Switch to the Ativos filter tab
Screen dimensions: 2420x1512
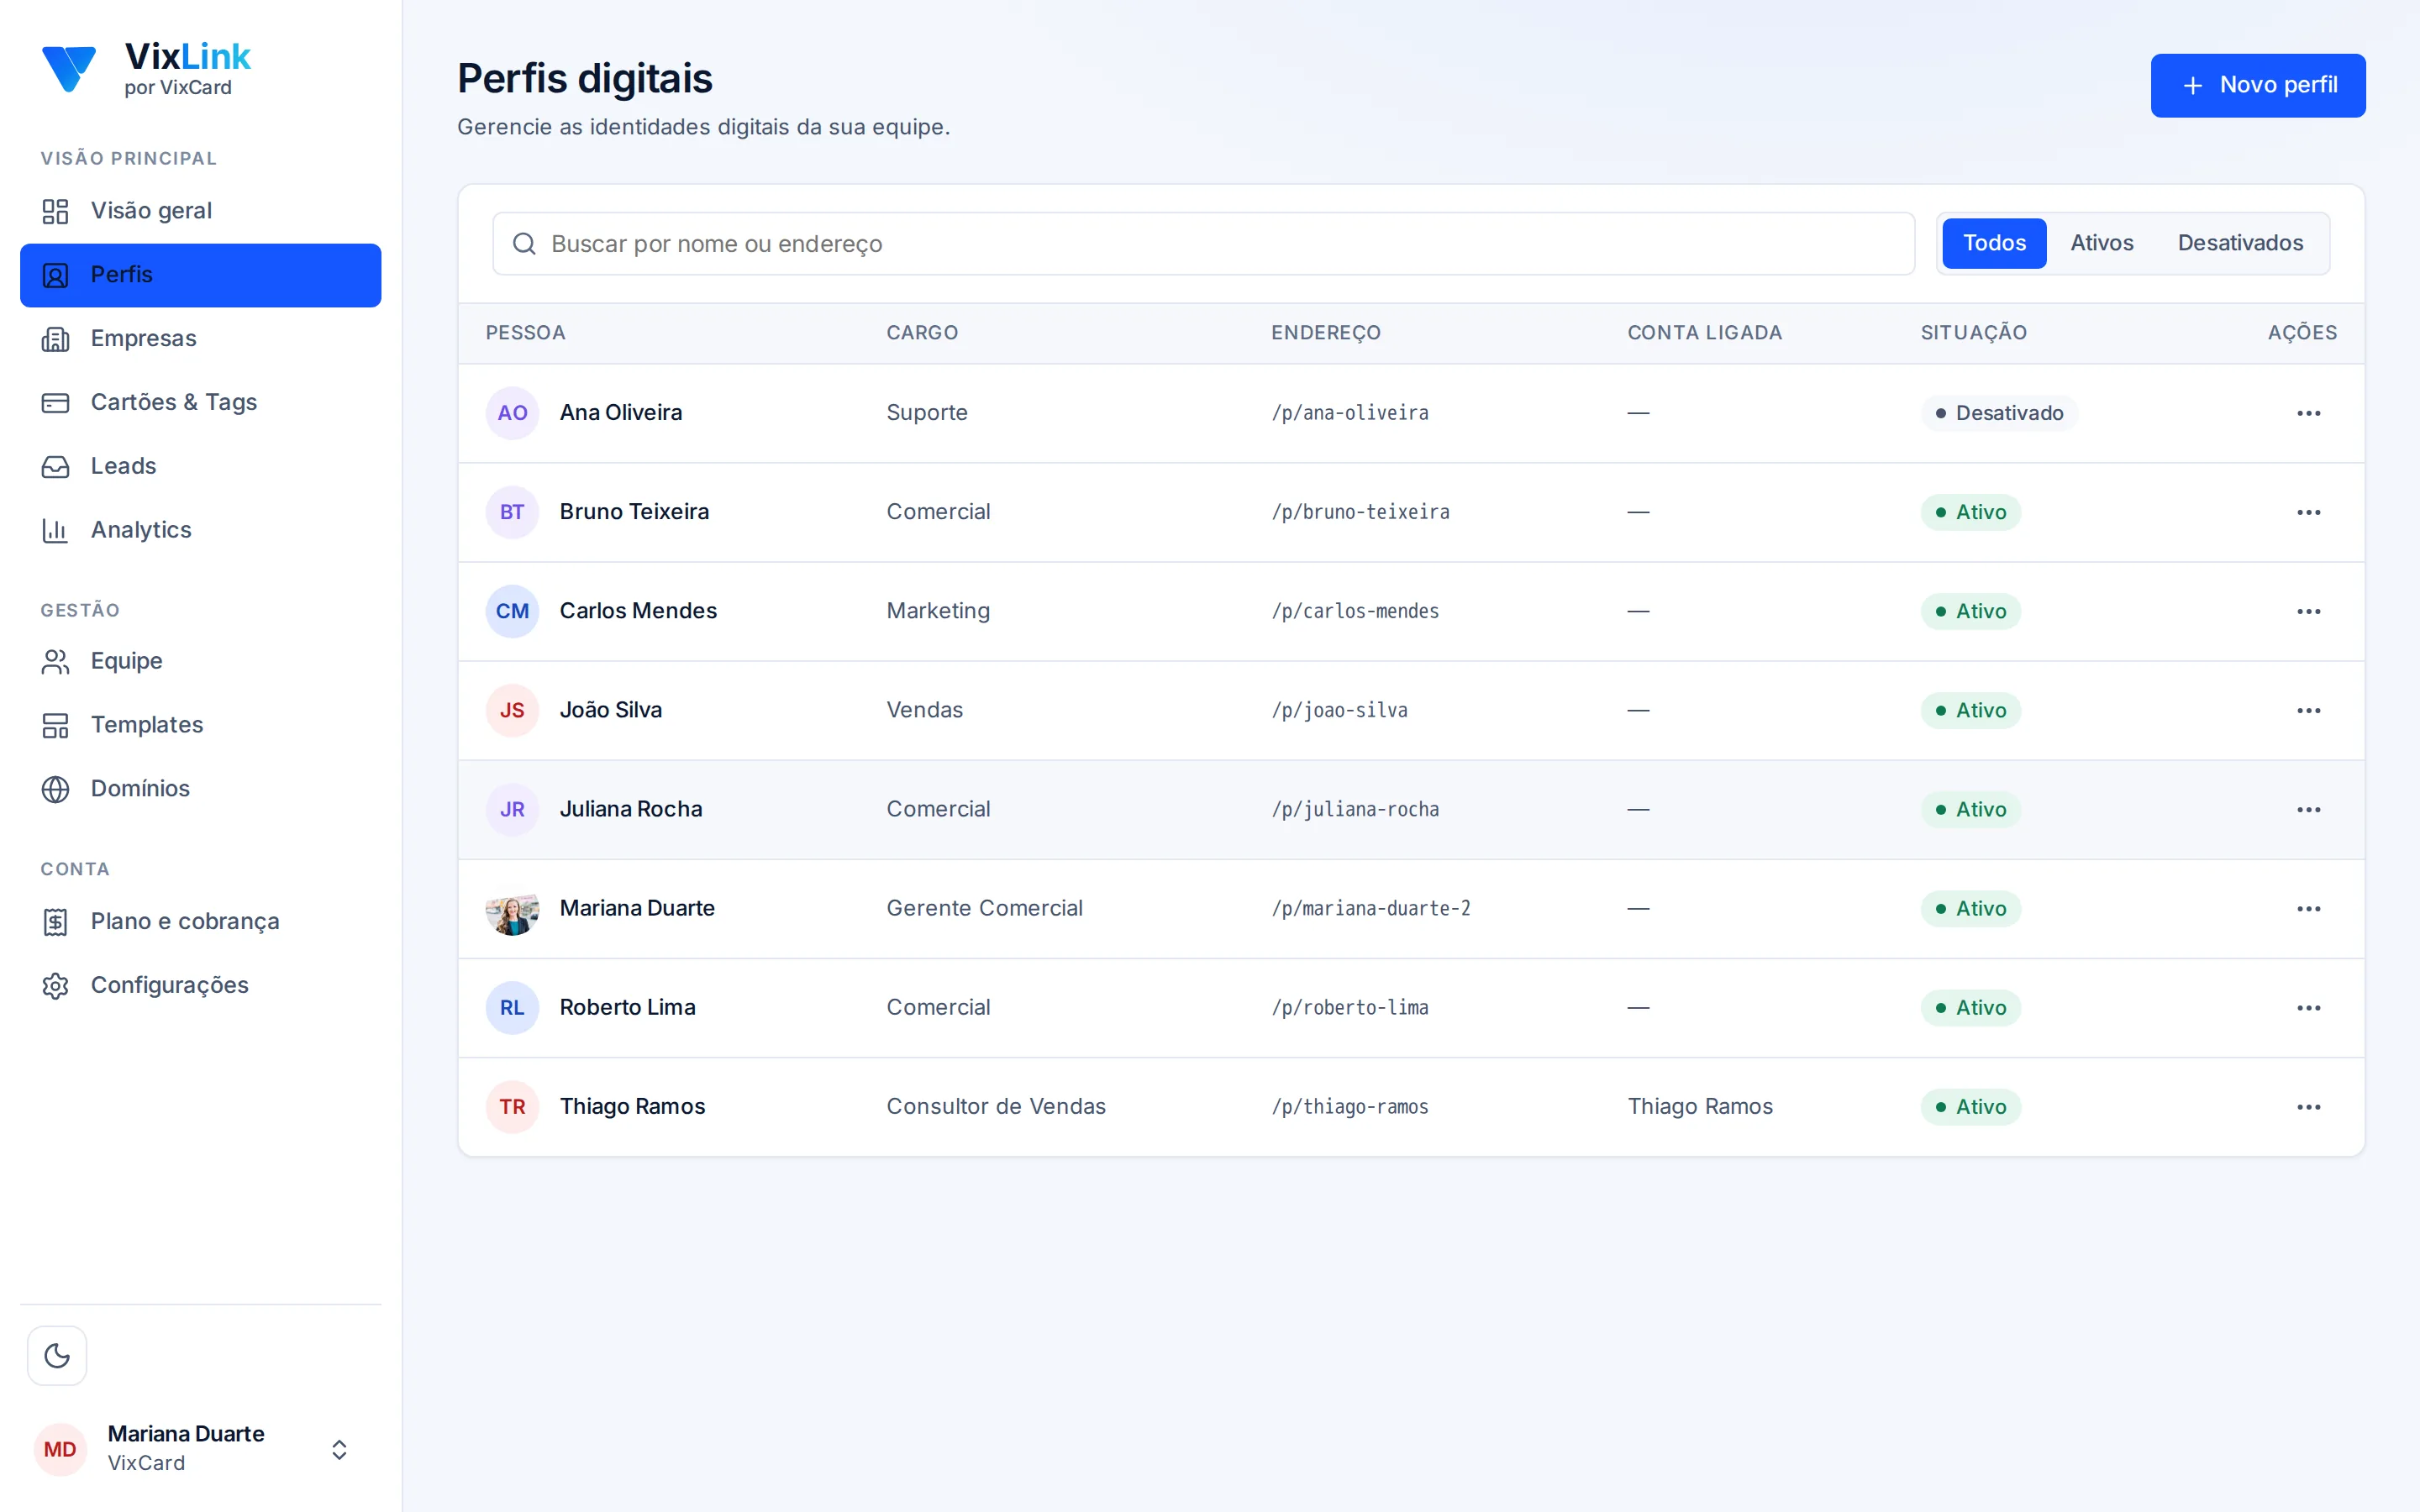pyautogui.click(x=2101, y=243)
